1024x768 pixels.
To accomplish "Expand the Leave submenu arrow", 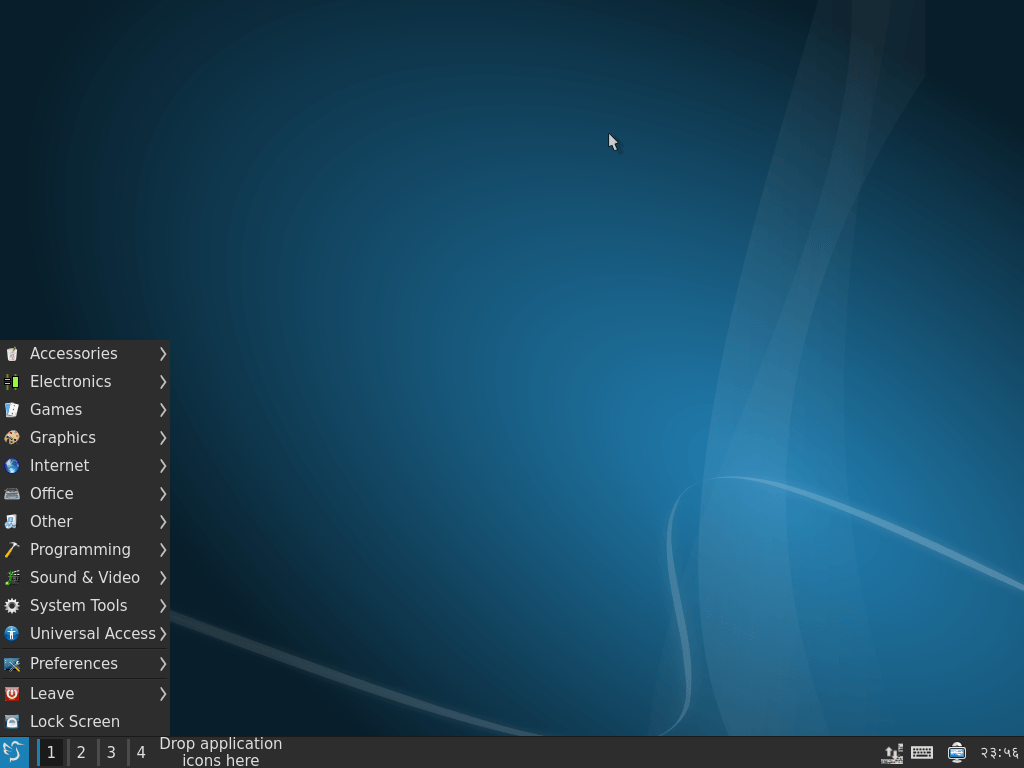I will (x=163, y=694).
